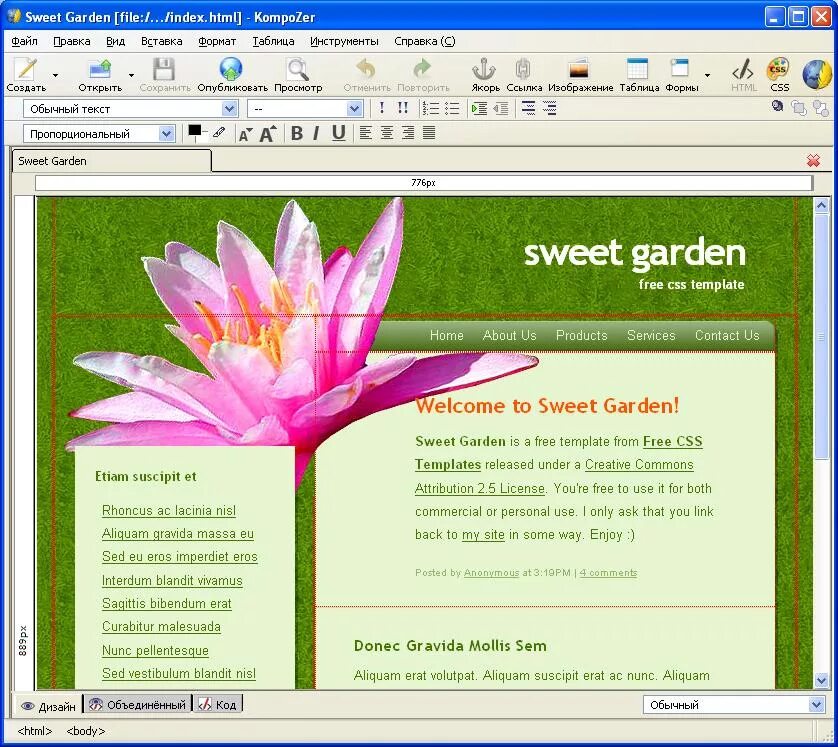
Task: Click the vertical scrollbar down arrow
Action: [821, 680]
